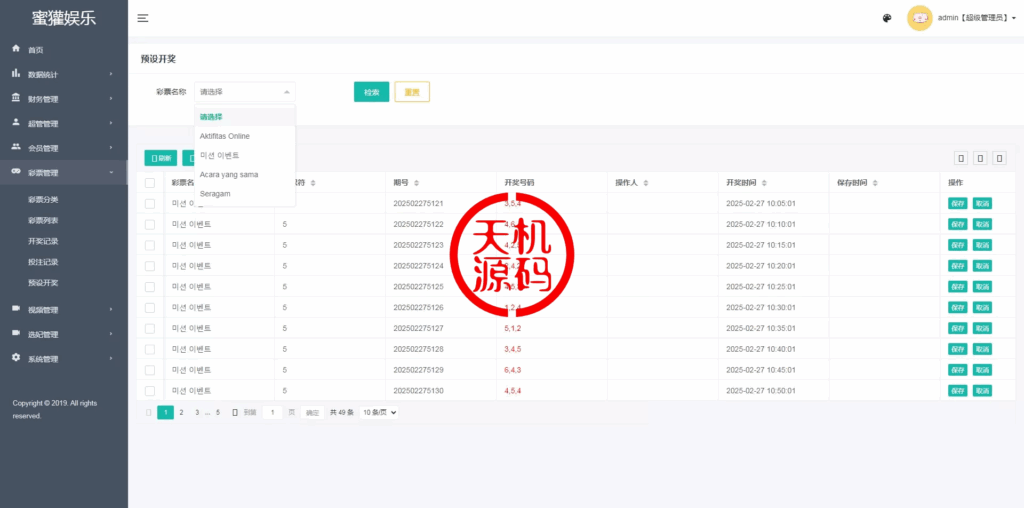
Task: Open 彩票列表 in the sidebar submenu
Action: (43, 220)
